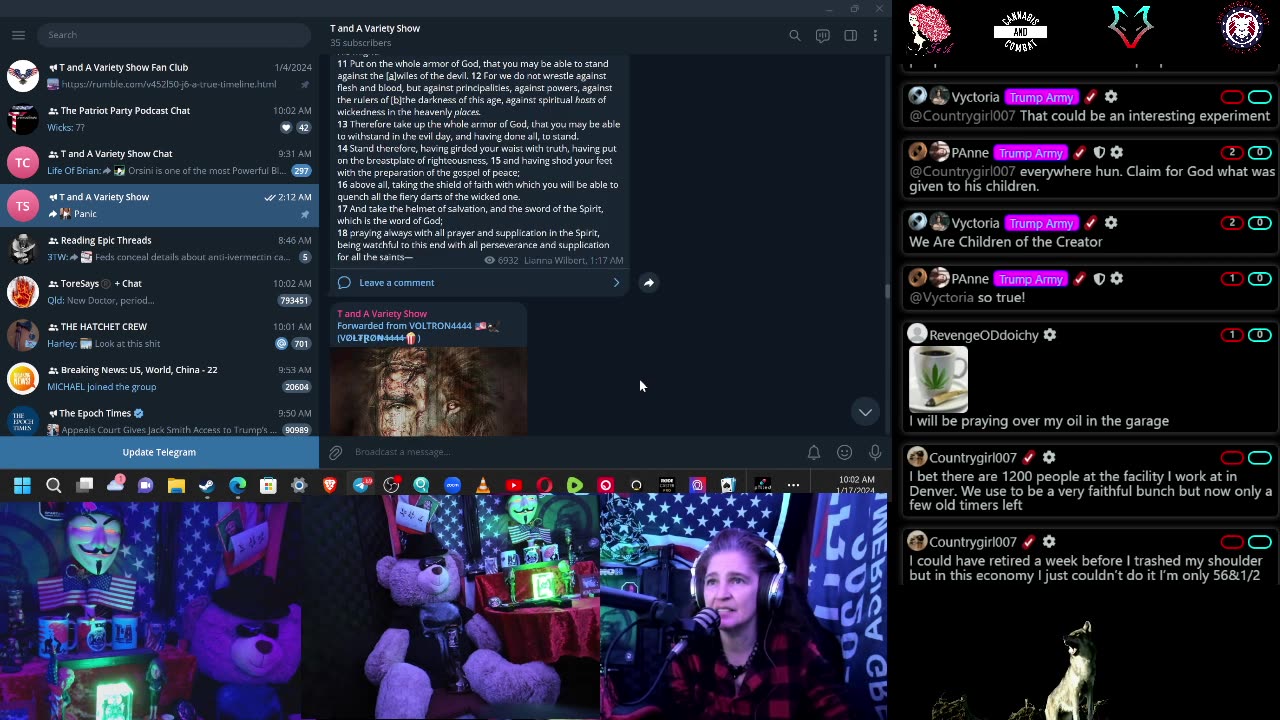Image resolution: width=1280 pixels, height=720 pixels.
Task: Open the channel header T and A Variety Show
Action: point(375,28)
